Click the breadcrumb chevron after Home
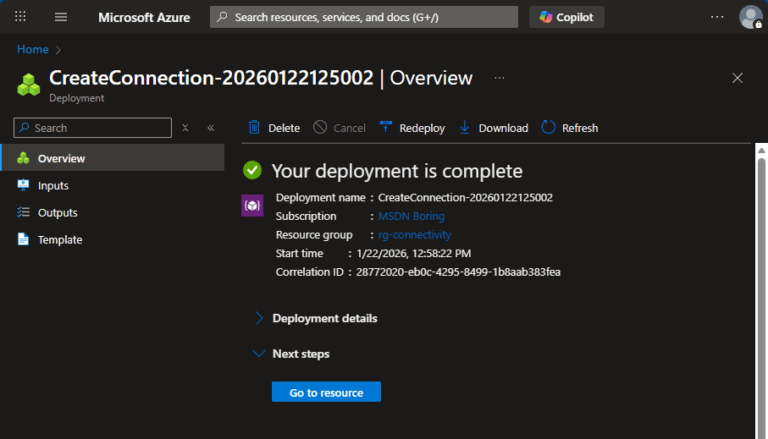 58,49
